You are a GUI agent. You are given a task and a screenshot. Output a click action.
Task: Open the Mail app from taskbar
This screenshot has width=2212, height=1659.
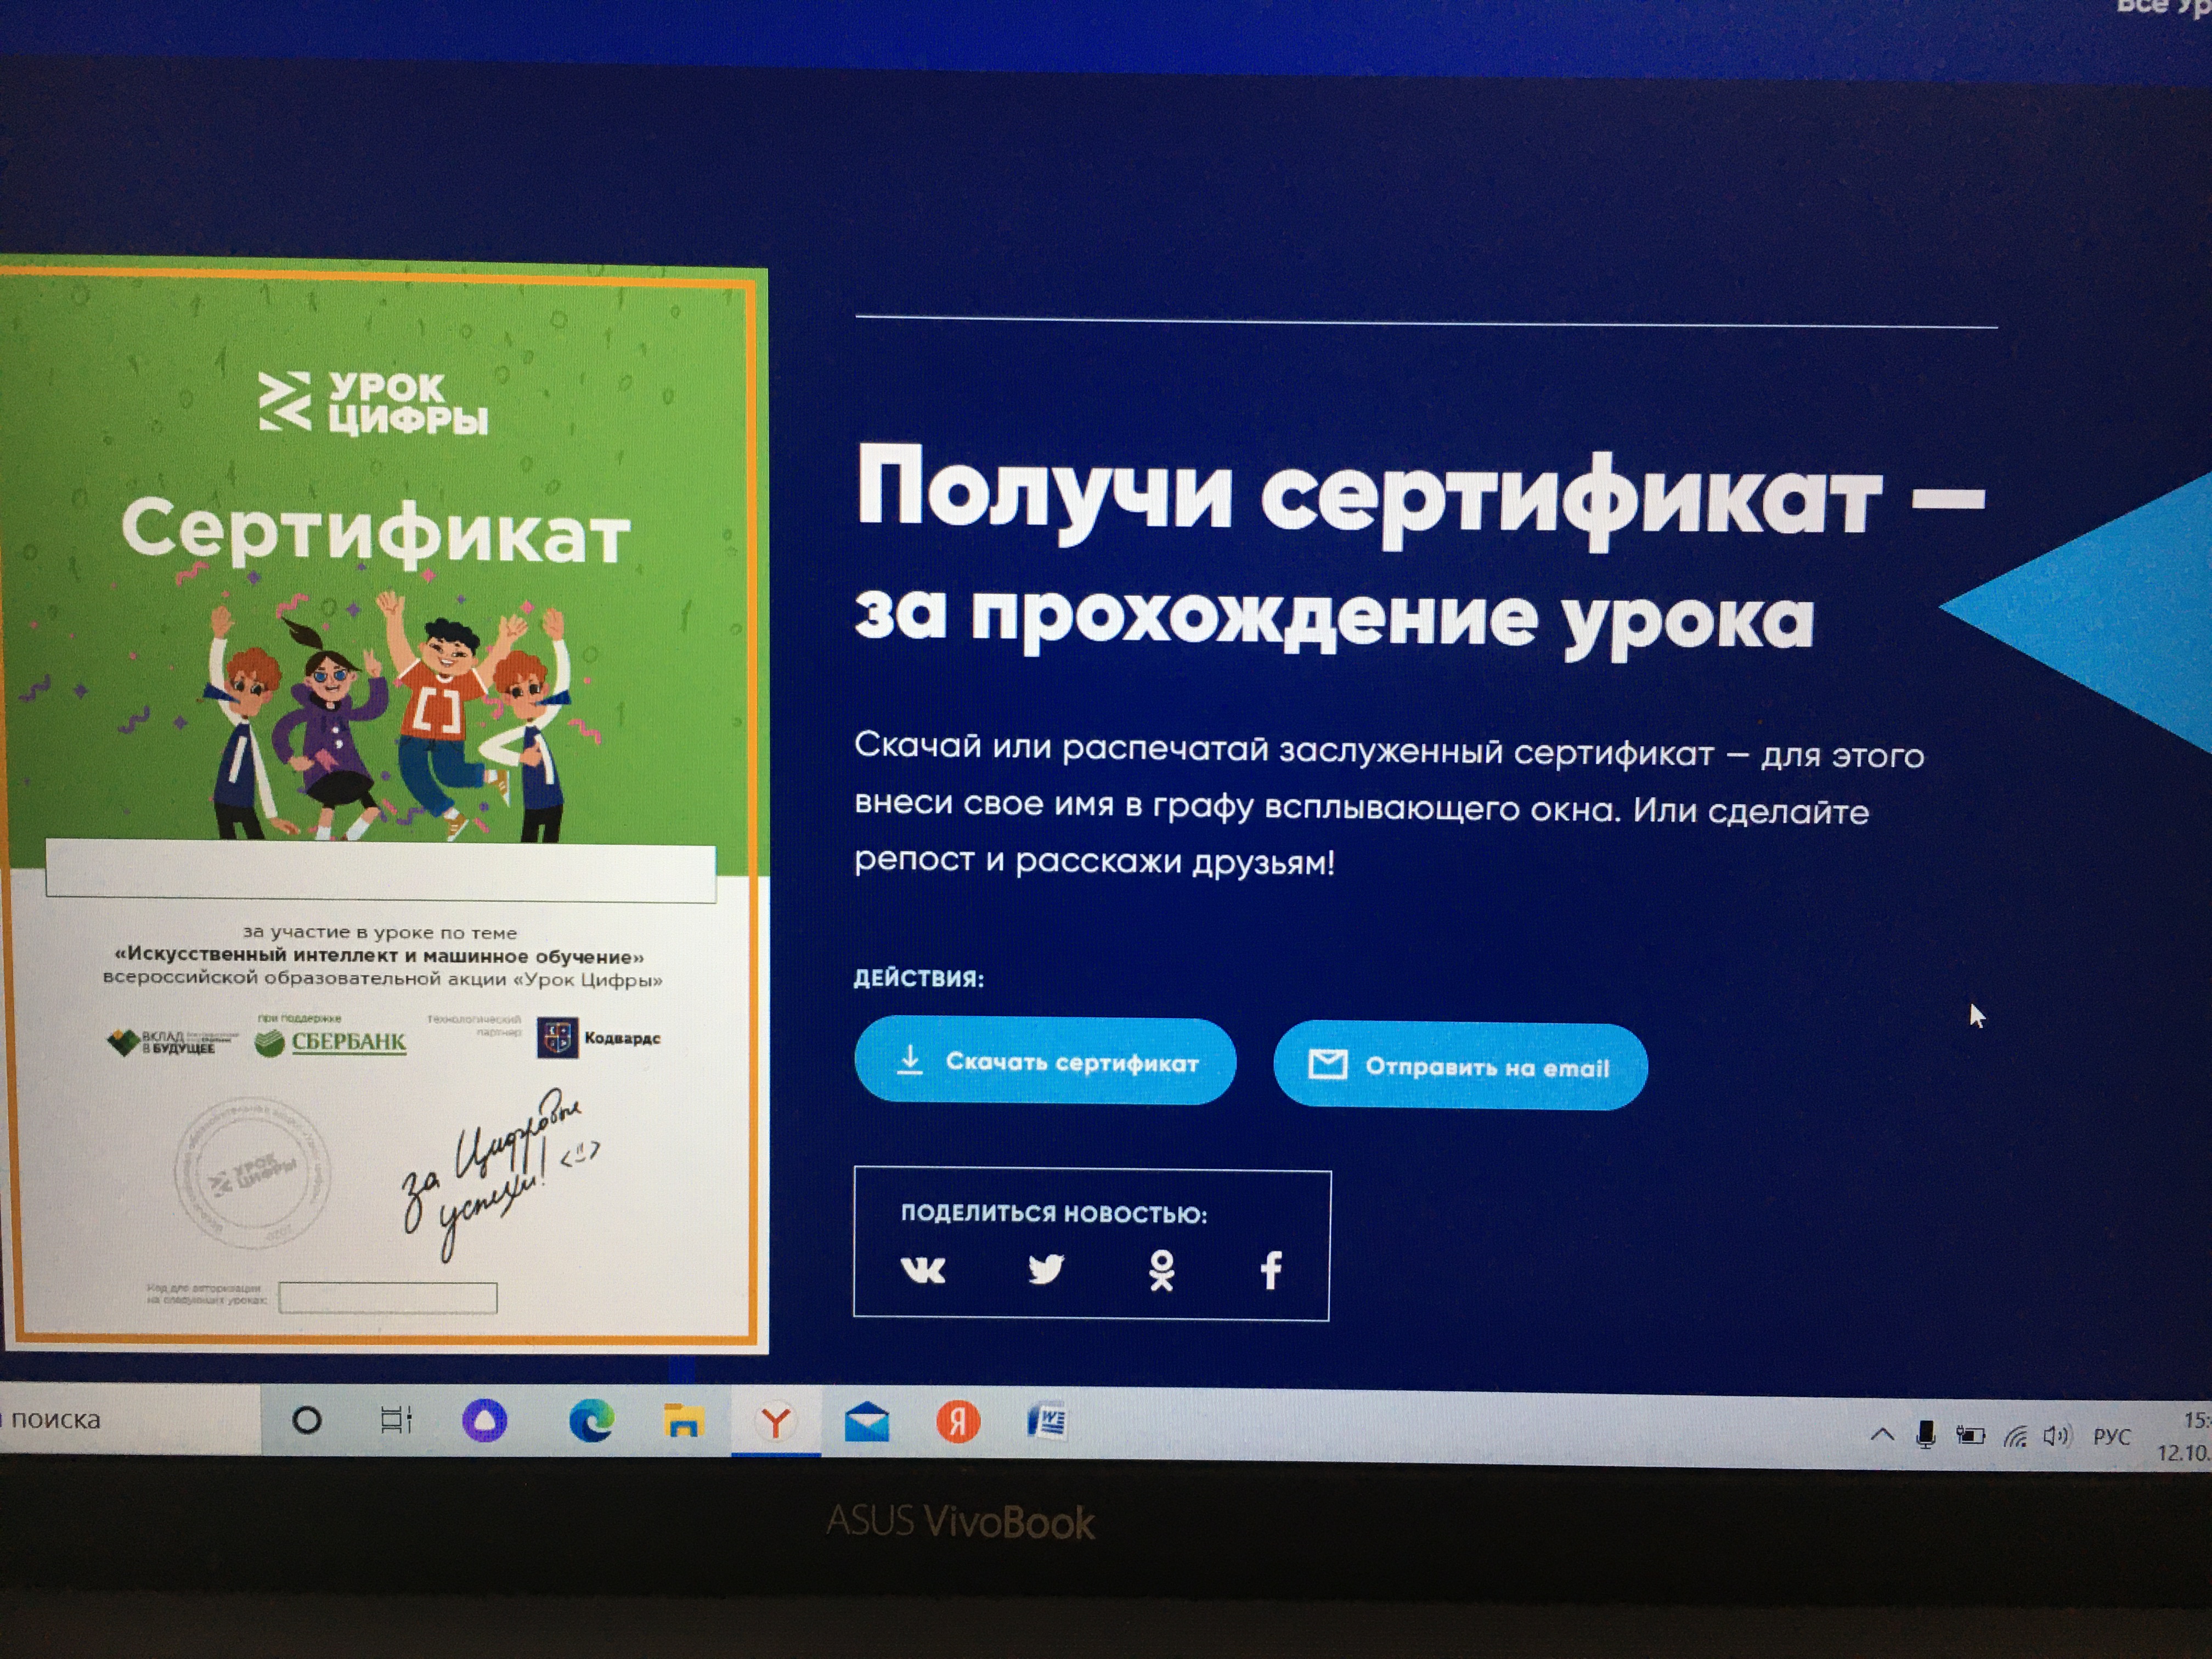(x=866, y=1421)
